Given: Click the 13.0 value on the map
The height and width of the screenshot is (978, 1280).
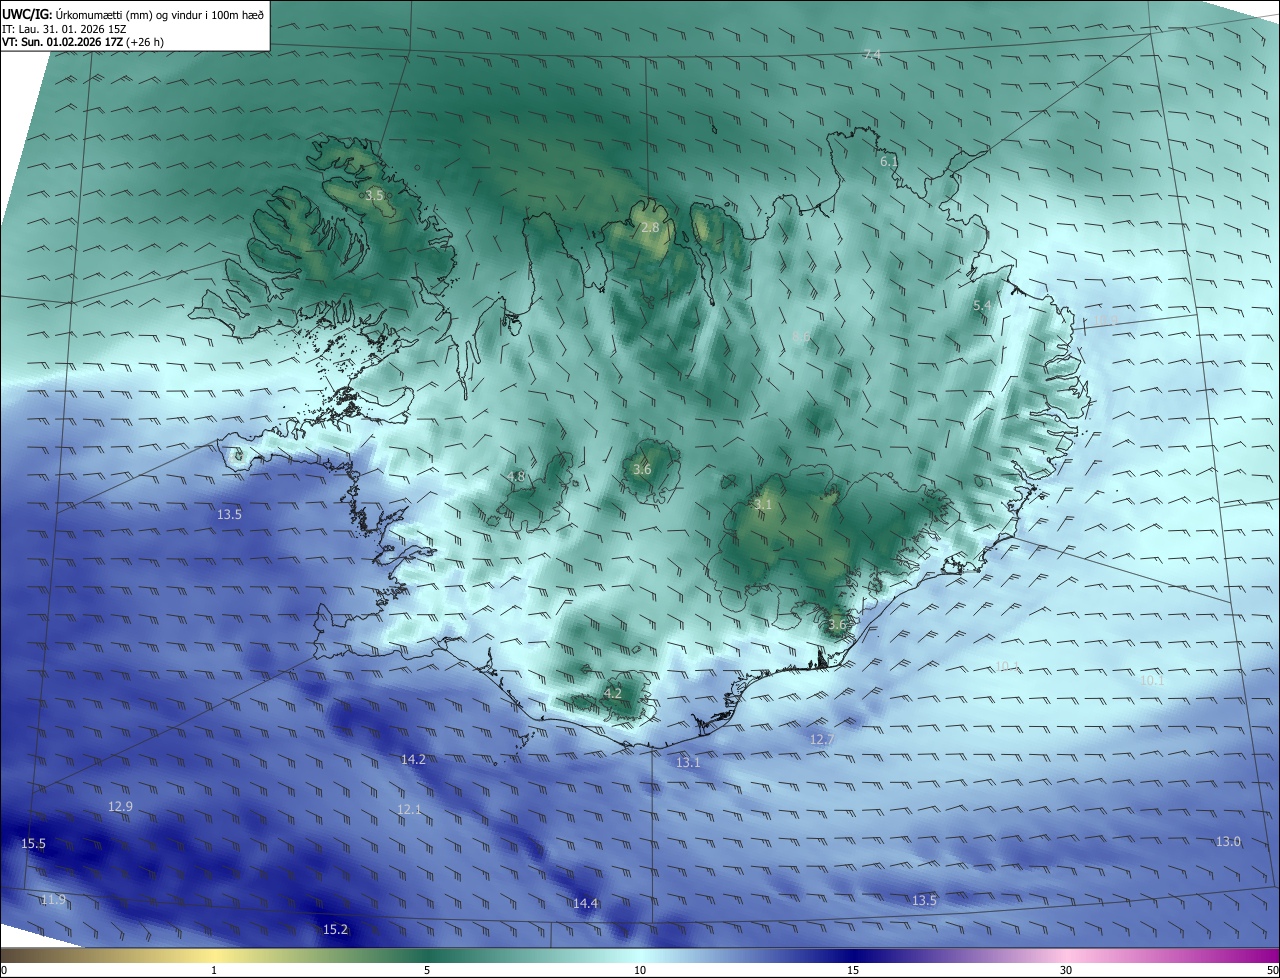Looking at the screenshot, I should (1228, 842).
